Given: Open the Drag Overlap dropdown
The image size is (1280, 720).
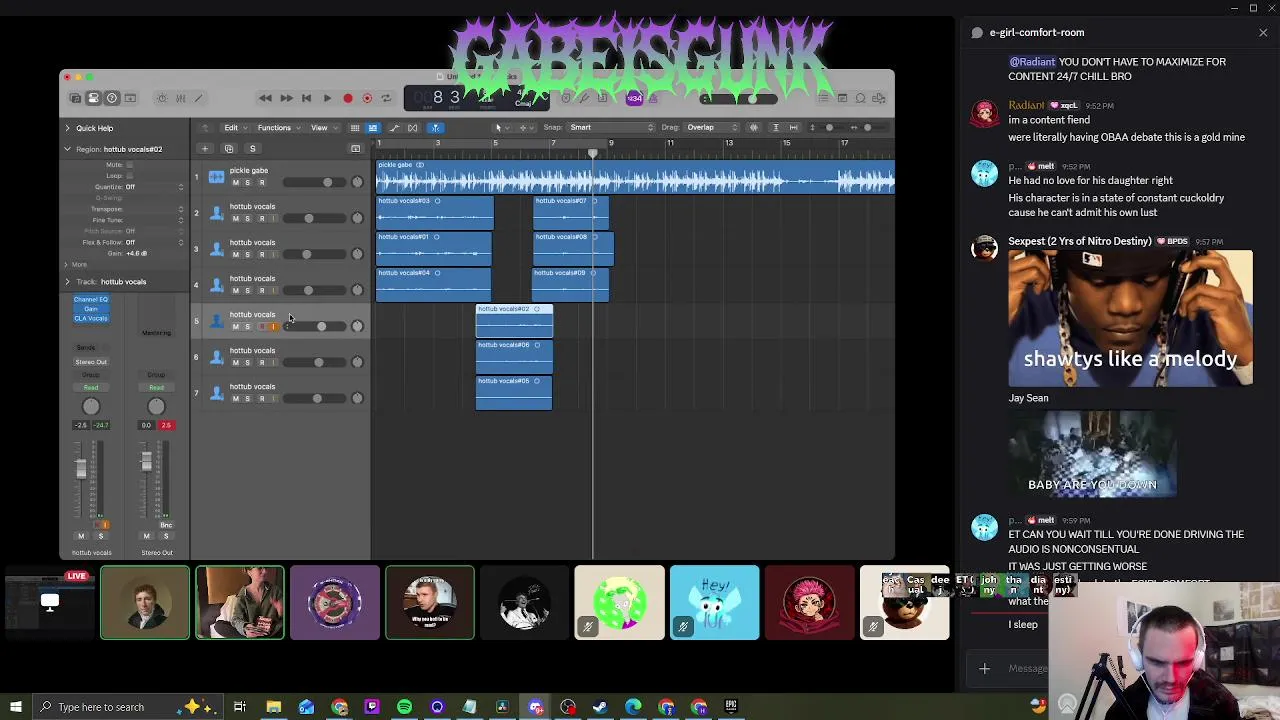Looking at the screenshot, I should click(x=711, y=128).
